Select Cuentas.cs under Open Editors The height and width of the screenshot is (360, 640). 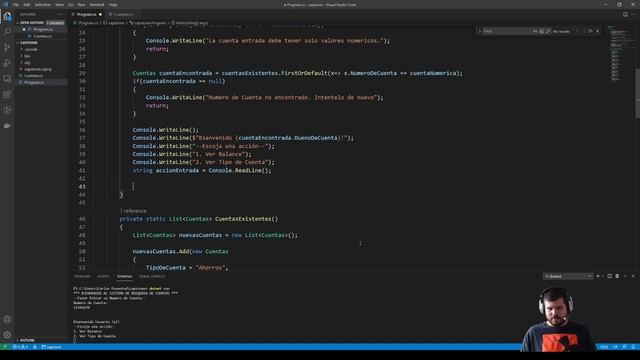point(42,36)
